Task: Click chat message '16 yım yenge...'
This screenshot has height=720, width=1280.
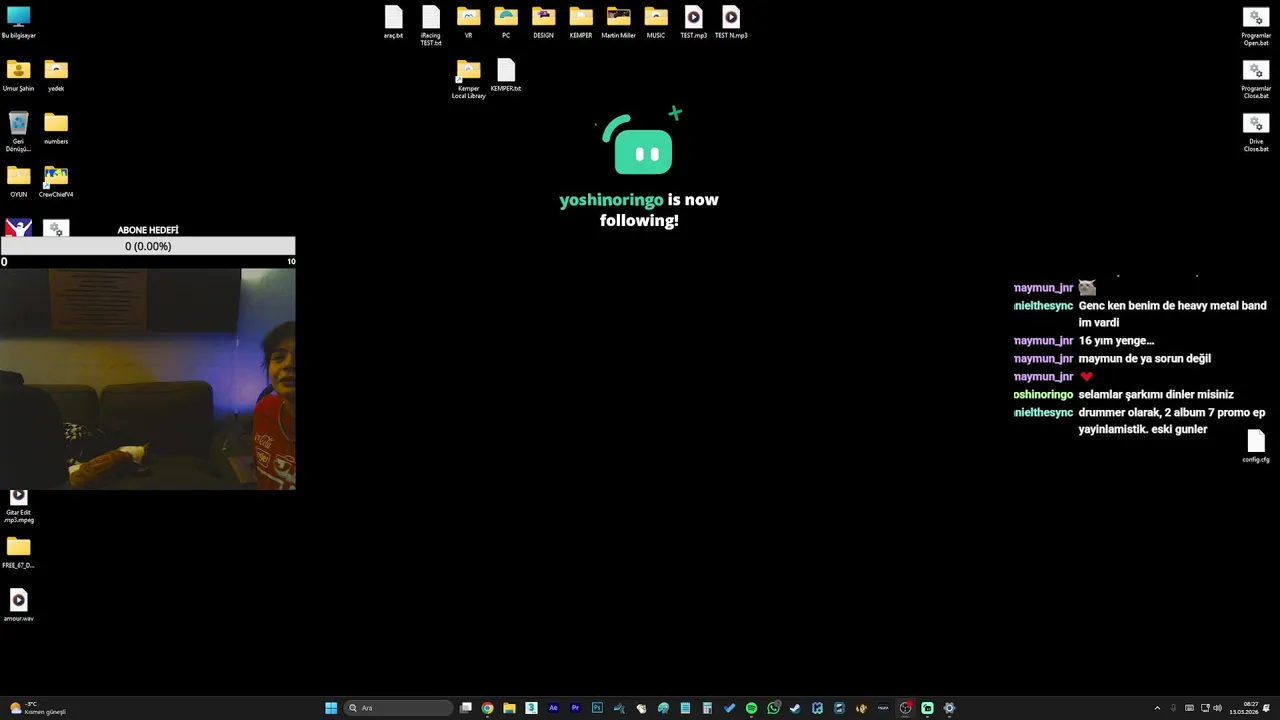Action: 1116,341
